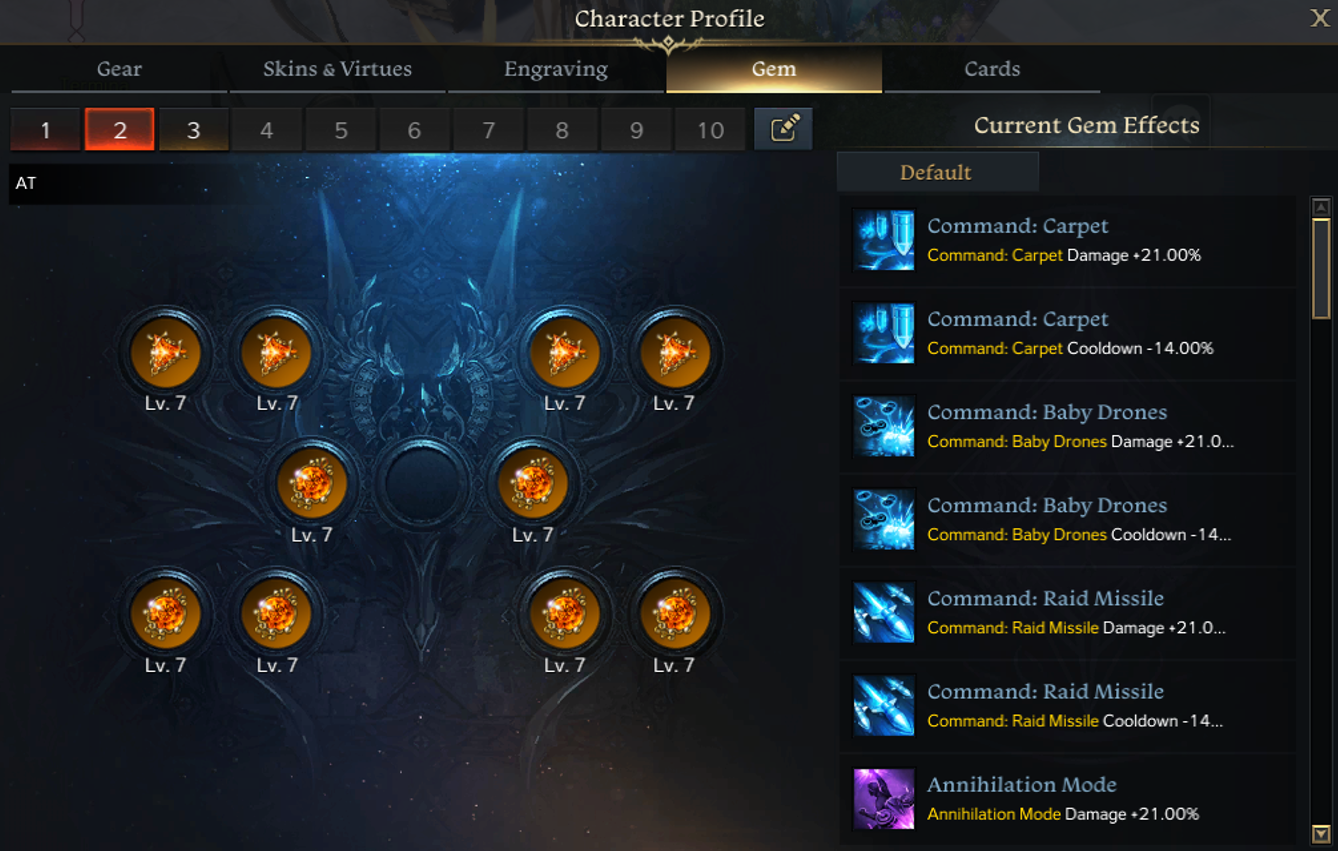Click the Command: Raid Missile Damage icon
The width and height of the screenshot is (1338, 851).
883,613
